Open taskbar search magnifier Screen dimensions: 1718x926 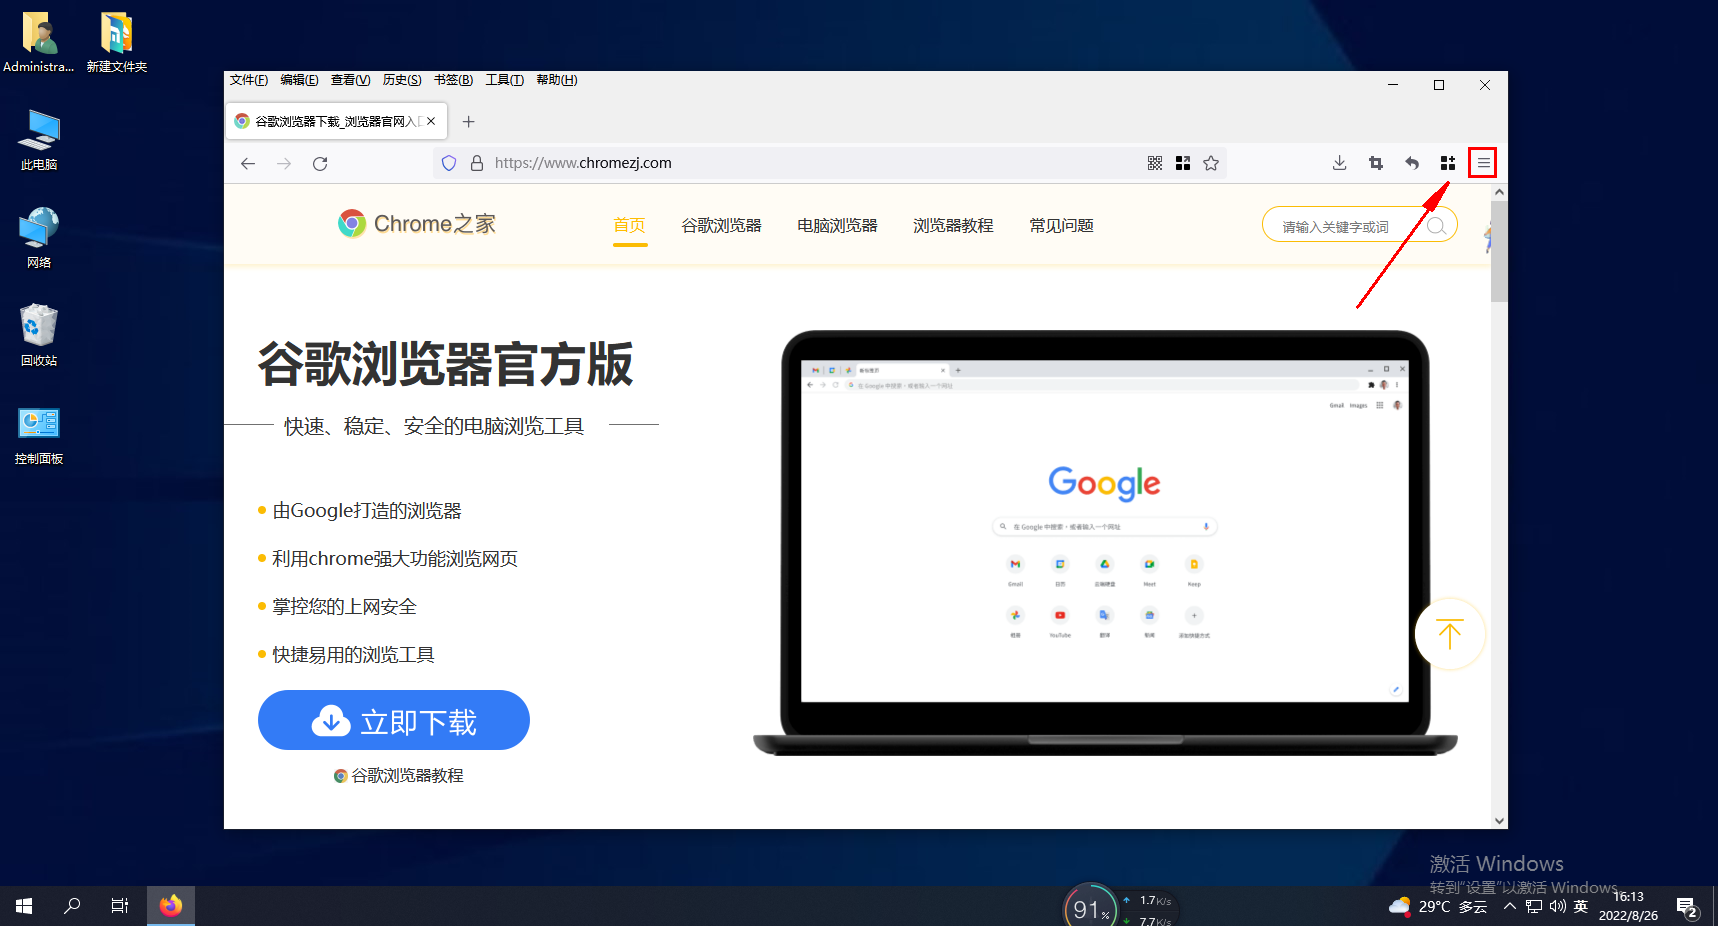(72, 906)
